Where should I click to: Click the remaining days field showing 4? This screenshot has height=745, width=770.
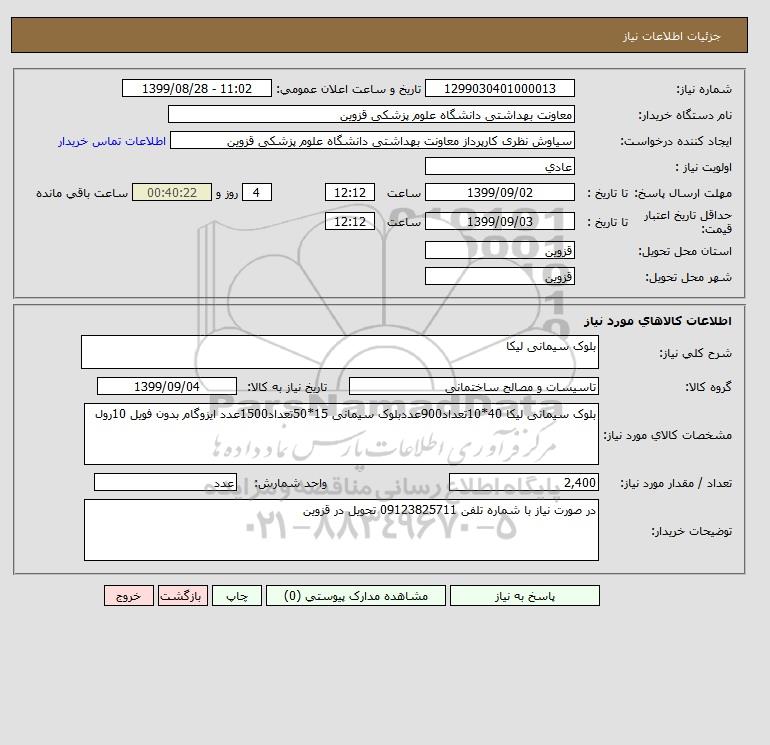pyautogui.click(x=256, y=193)
